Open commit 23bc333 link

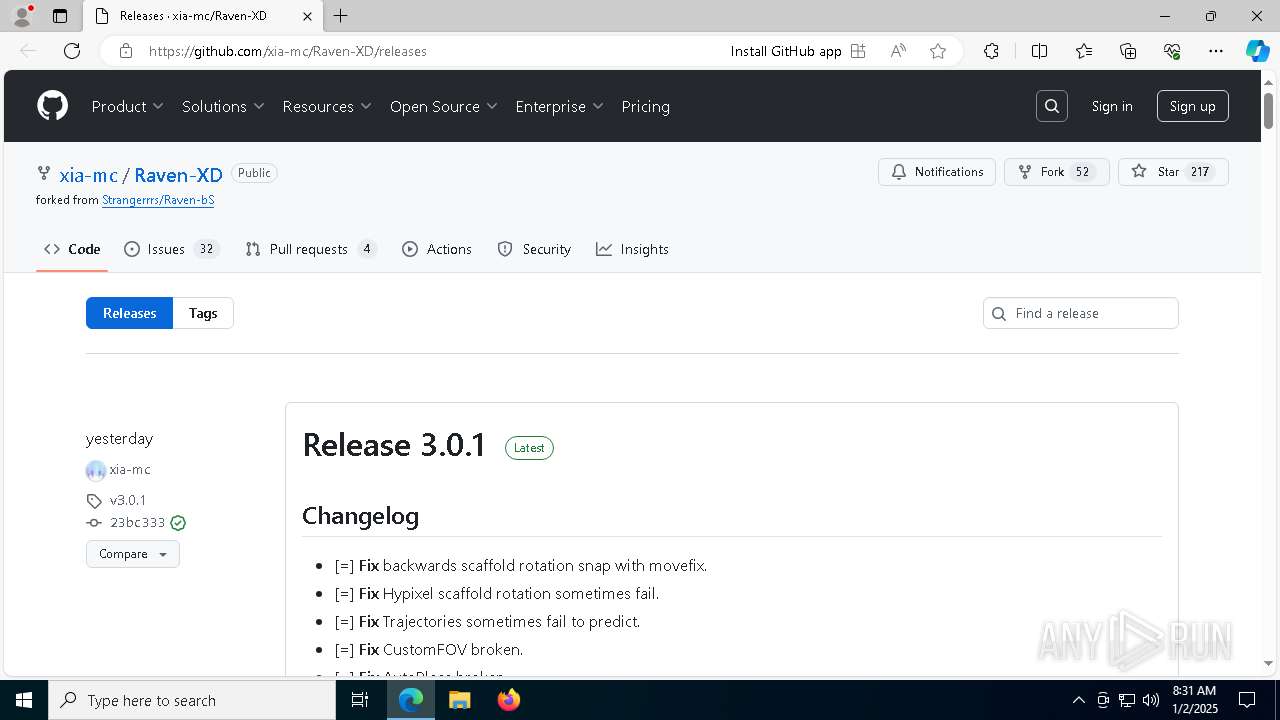137,523
